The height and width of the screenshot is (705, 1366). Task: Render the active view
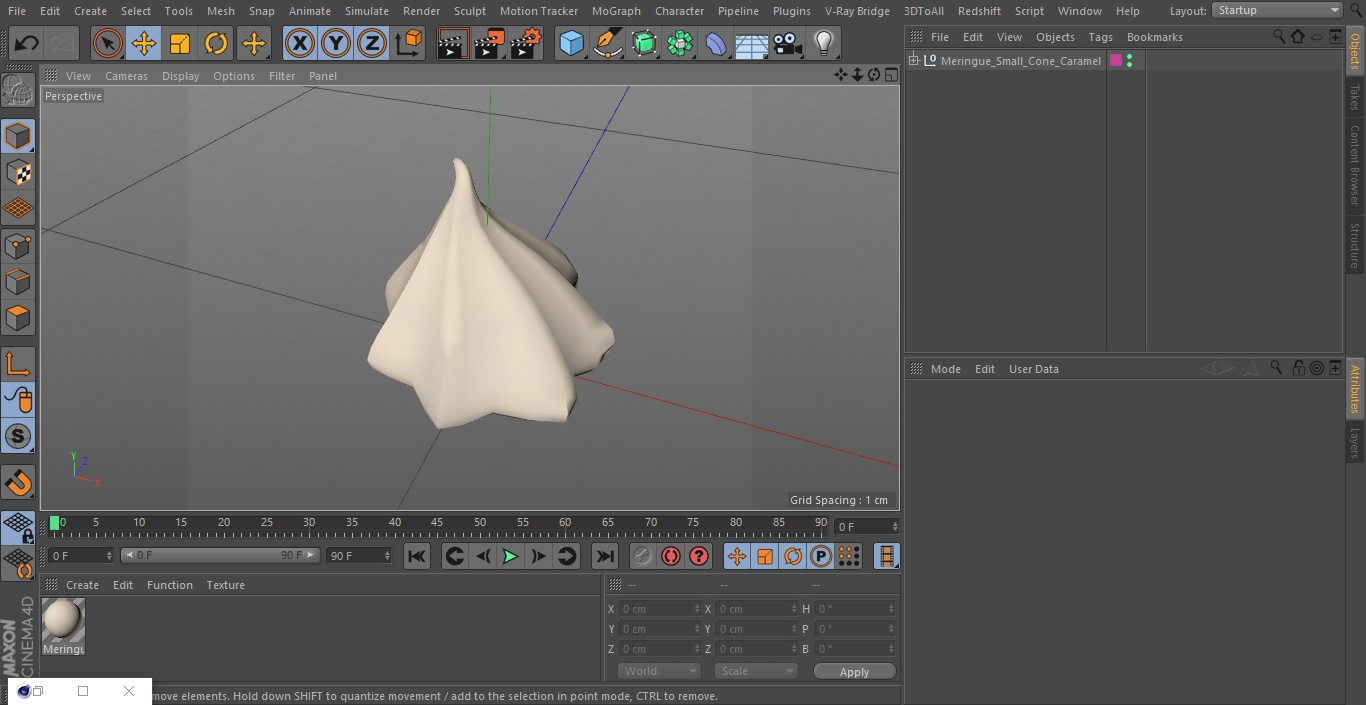point(453,44)
